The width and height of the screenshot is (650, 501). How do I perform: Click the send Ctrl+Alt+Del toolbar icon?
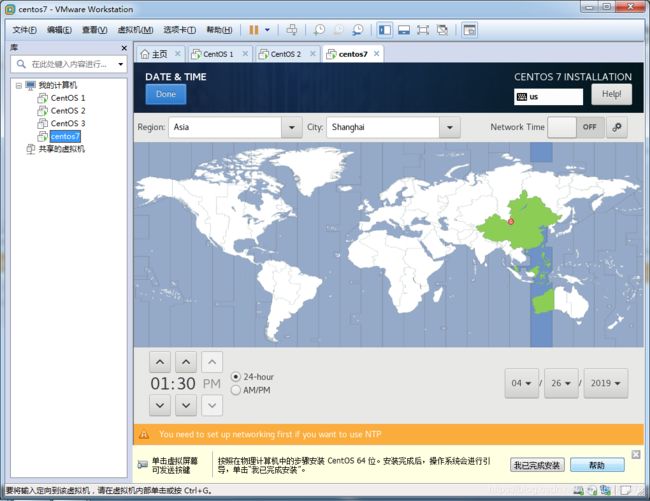(x=291, y=30)
